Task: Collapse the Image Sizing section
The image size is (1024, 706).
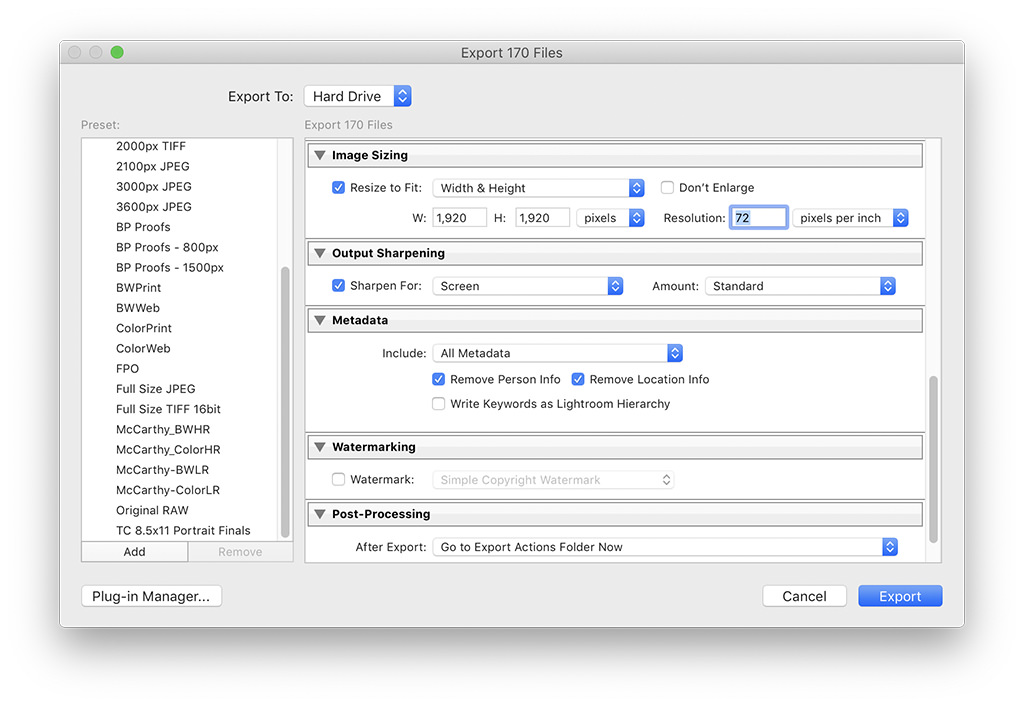Action: (320, 155)
